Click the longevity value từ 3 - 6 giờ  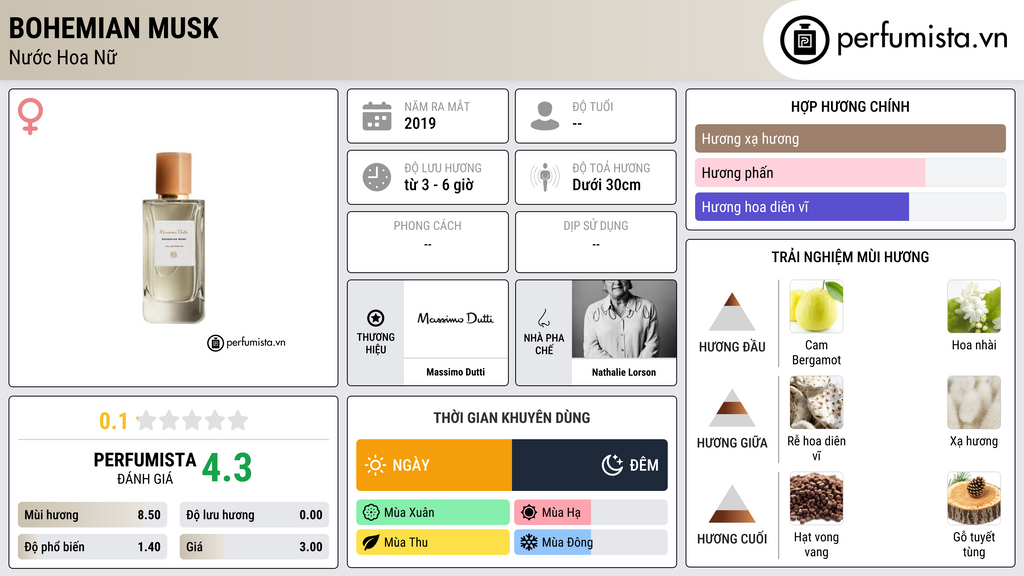pos(439,185)
